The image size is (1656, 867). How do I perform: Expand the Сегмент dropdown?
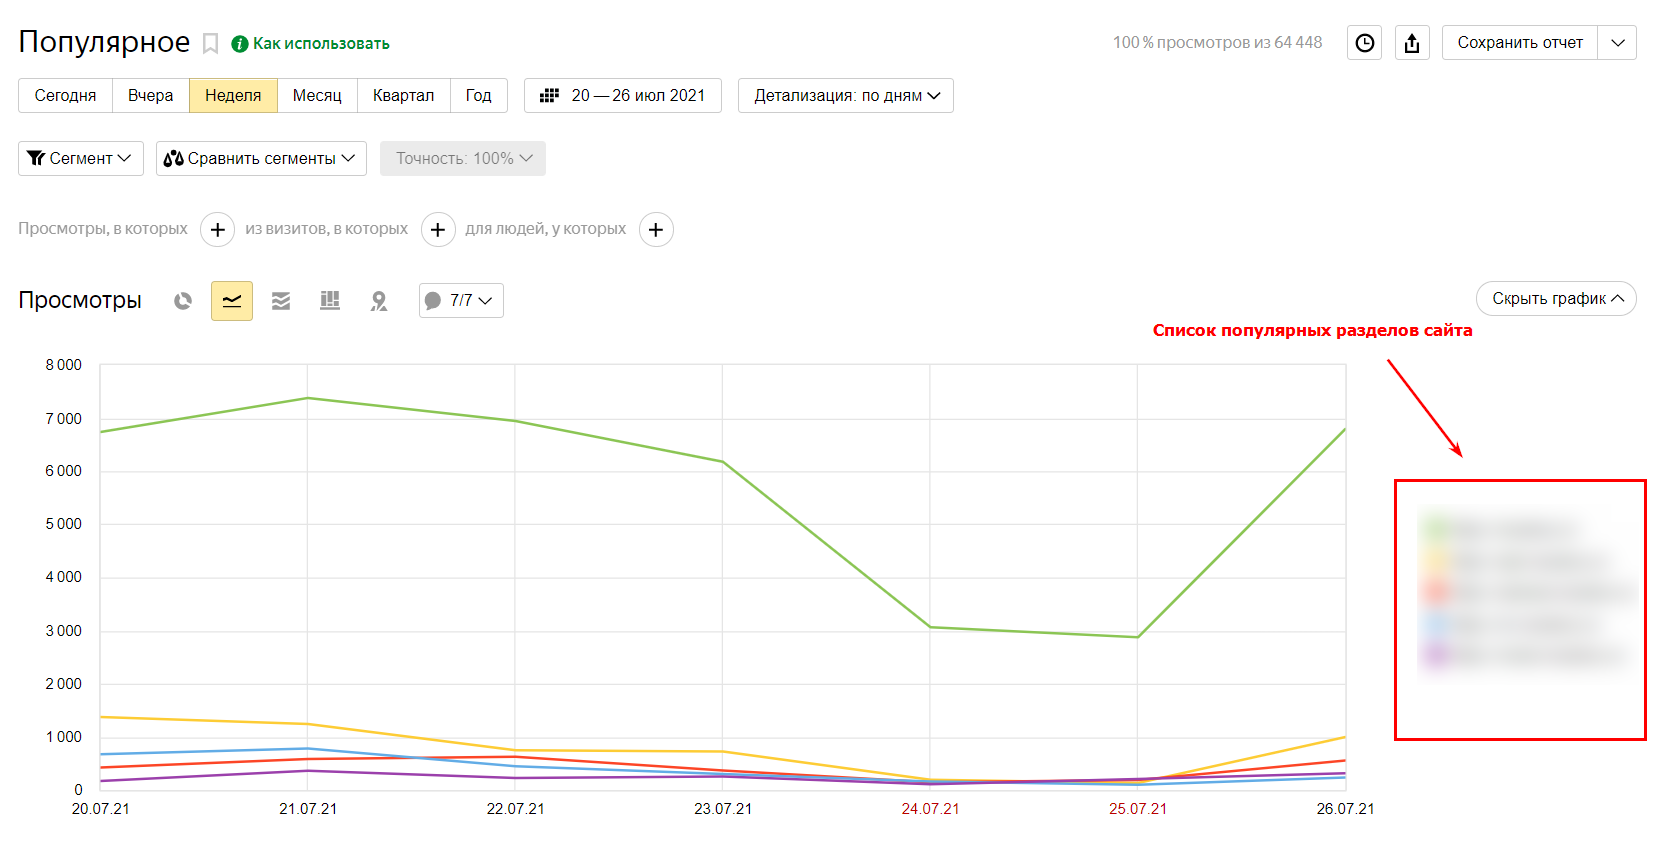81,159
